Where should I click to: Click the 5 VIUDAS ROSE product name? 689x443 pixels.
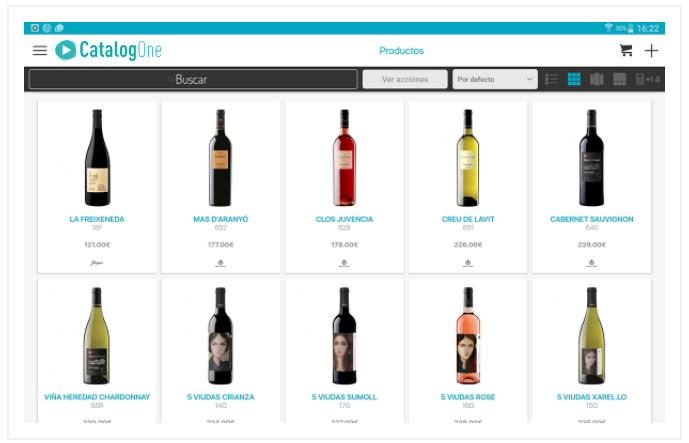pyautogui.click(x=468, y=397)
